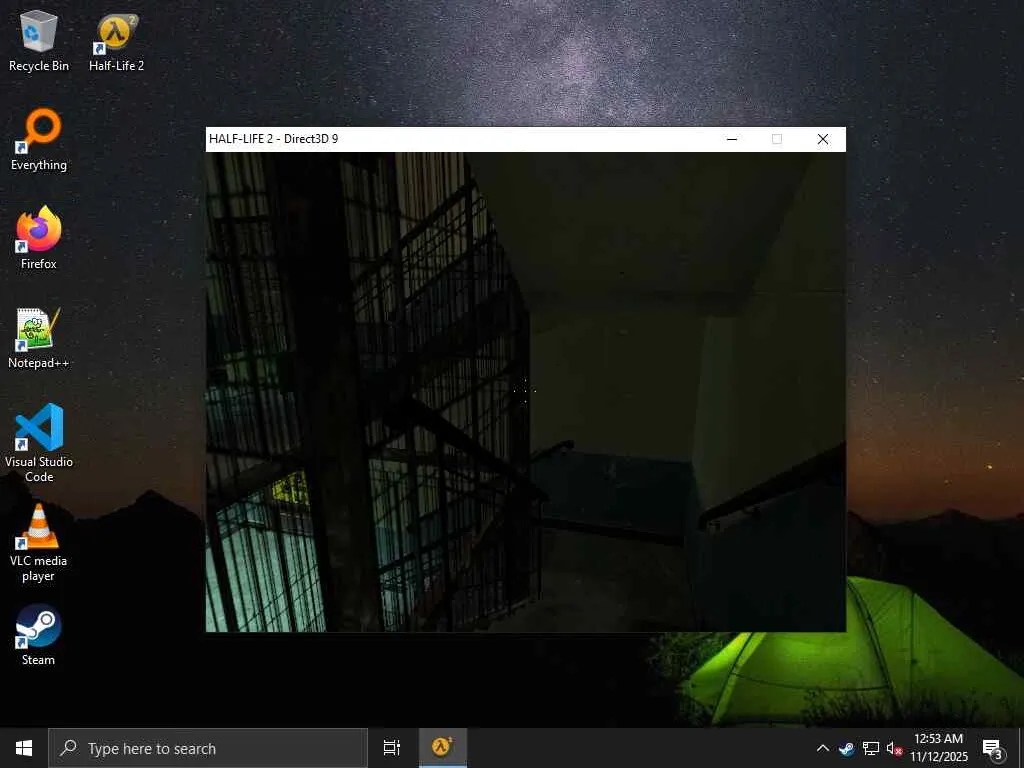The image size is (1024, 768).
Task: Select the Half-Life 2 desktop shortcut
Action: 116,40
